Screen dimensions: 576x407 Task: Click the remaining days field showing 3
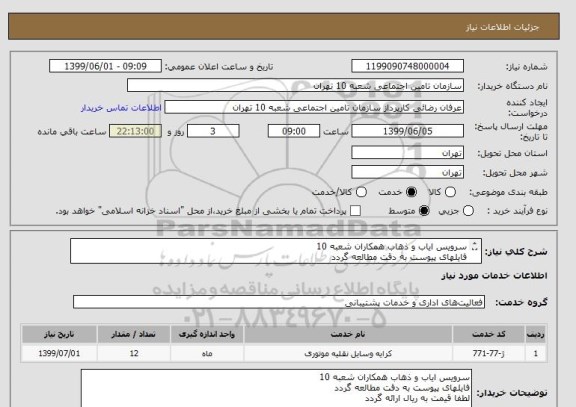click(213, 131)
